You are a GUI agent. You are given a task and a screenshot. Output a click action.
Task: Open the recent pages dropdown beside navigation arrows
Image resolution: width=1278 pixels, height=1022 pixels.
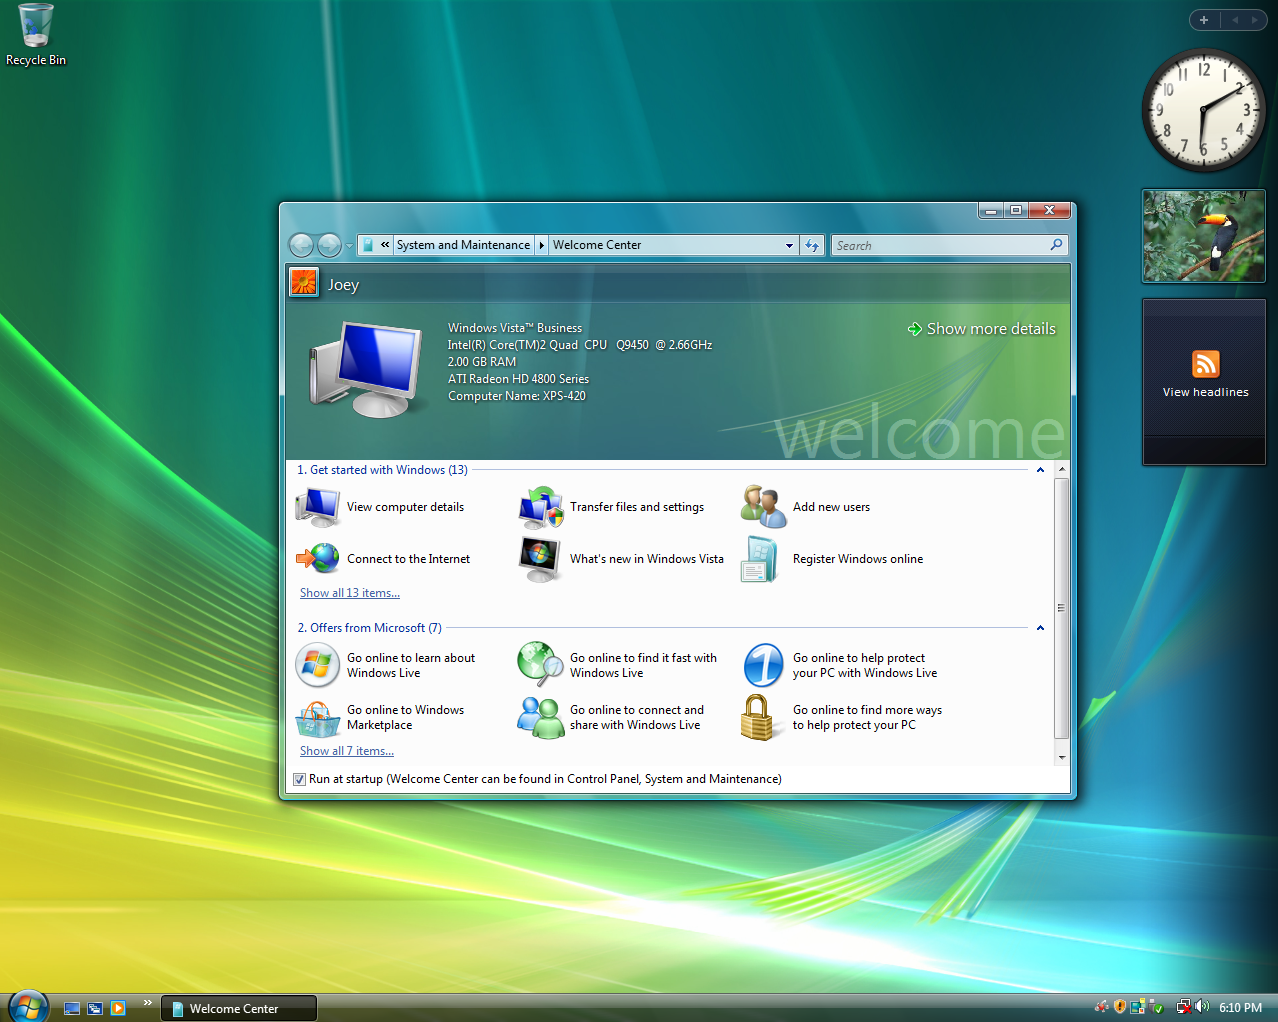[x=349, y=245]
